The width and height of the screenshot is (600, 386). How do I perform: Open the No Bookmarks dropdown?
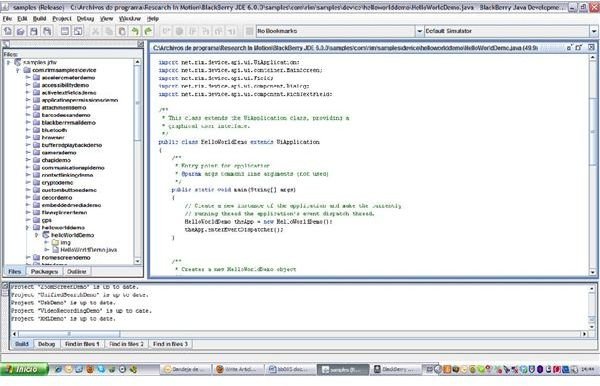pyautogui.click(x=419, y=31)
